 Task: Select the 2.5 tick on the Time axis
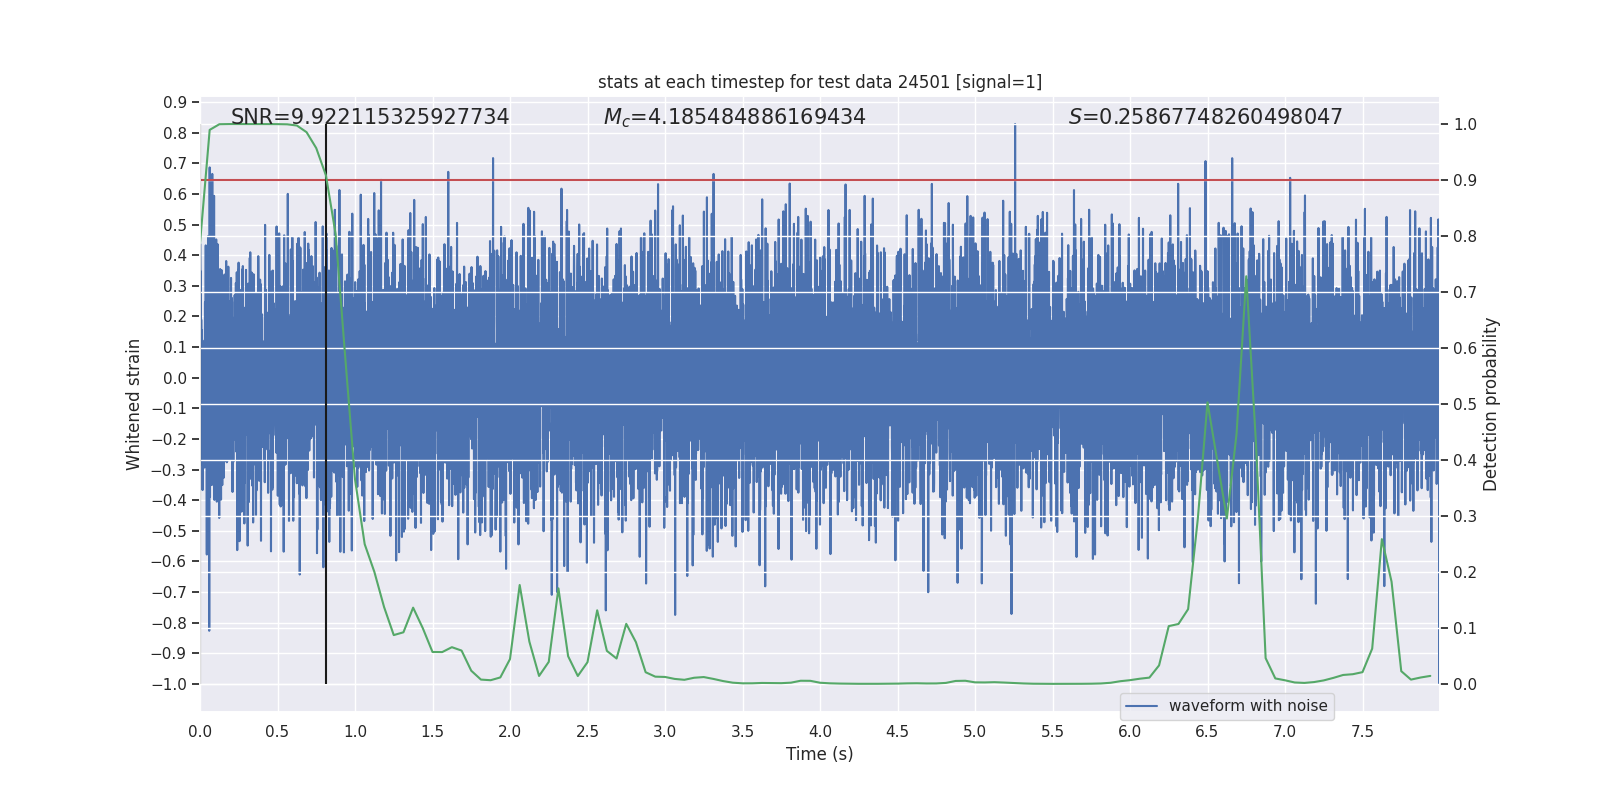(588, 731)
